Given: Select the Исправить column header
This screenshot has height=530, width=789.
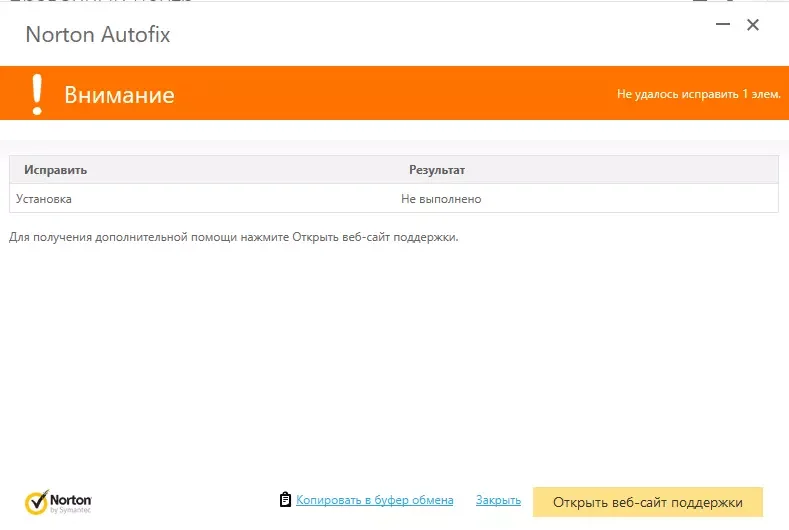Looking at the screenshot, I should click(55, 170).
